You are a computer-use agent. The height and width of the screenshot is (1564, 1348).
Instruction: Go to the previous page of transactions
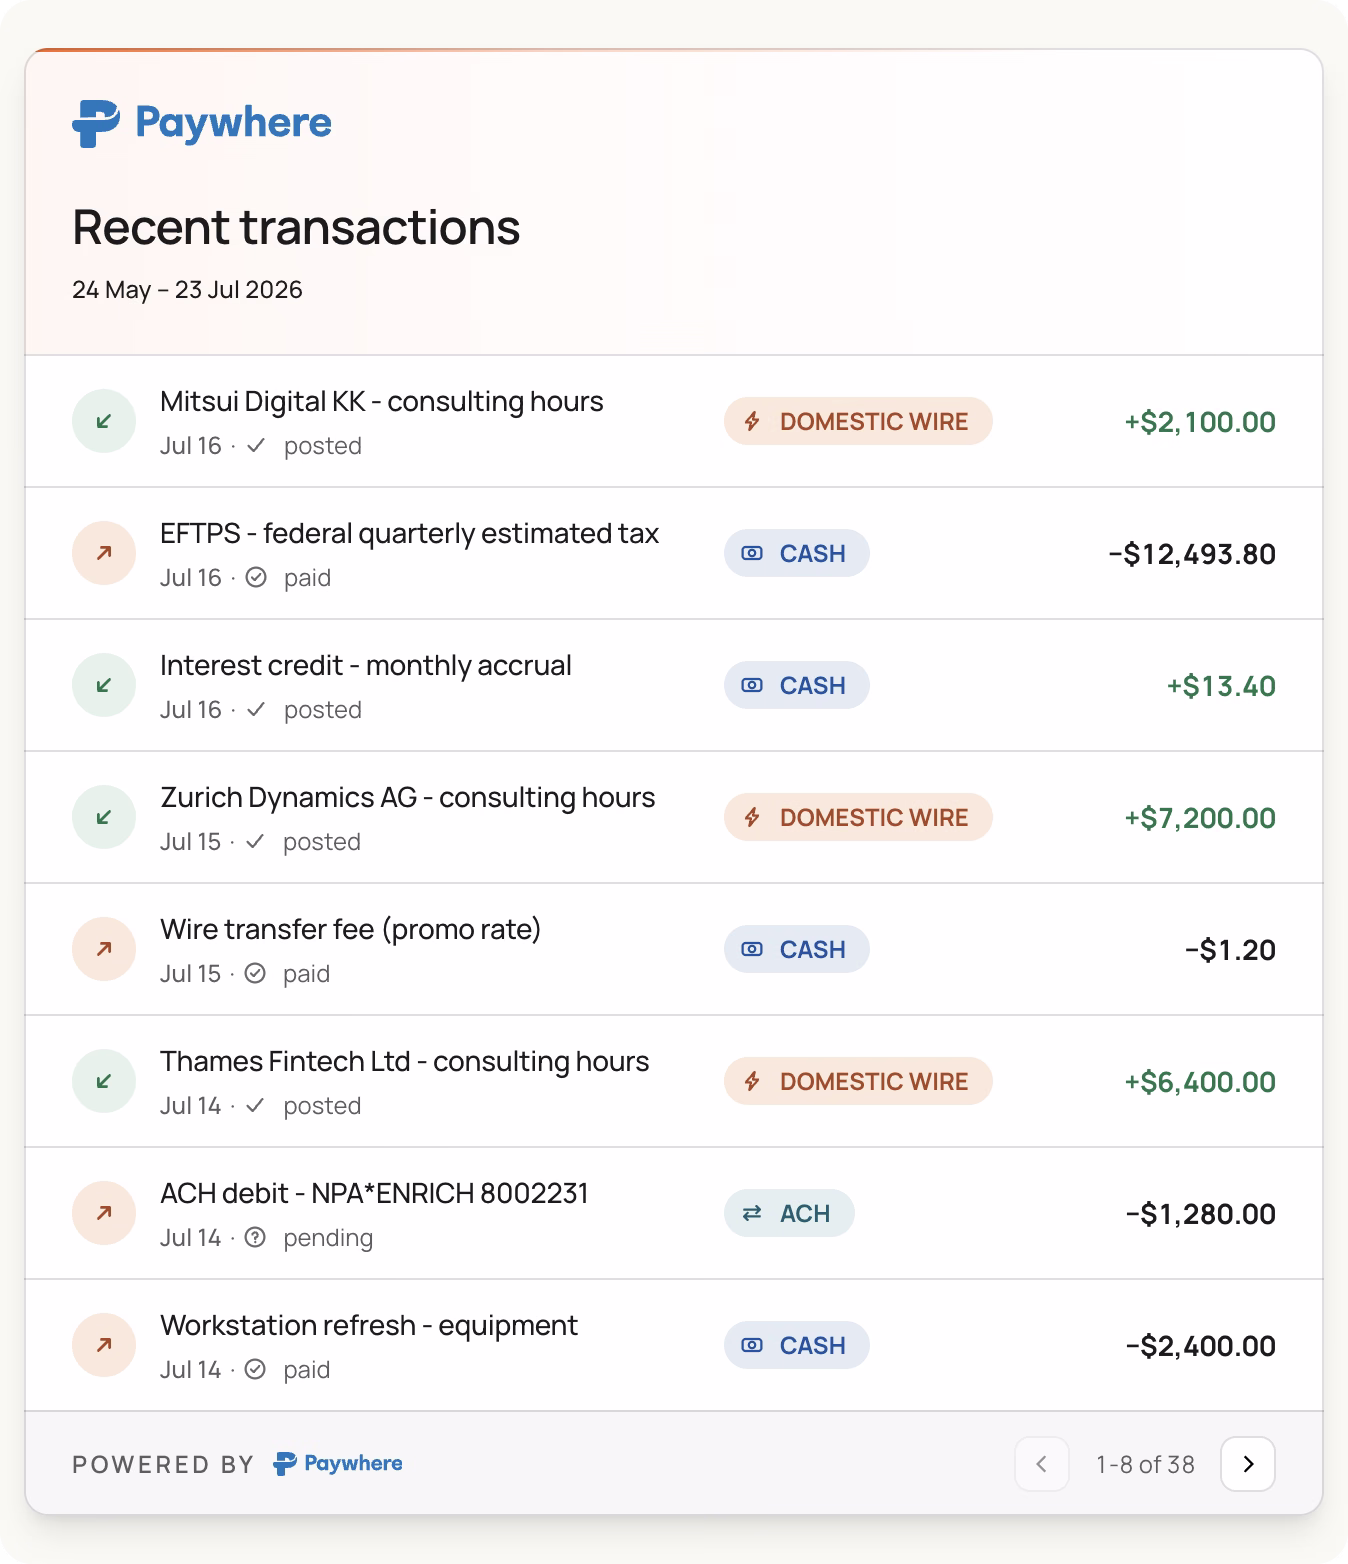1042,1464
